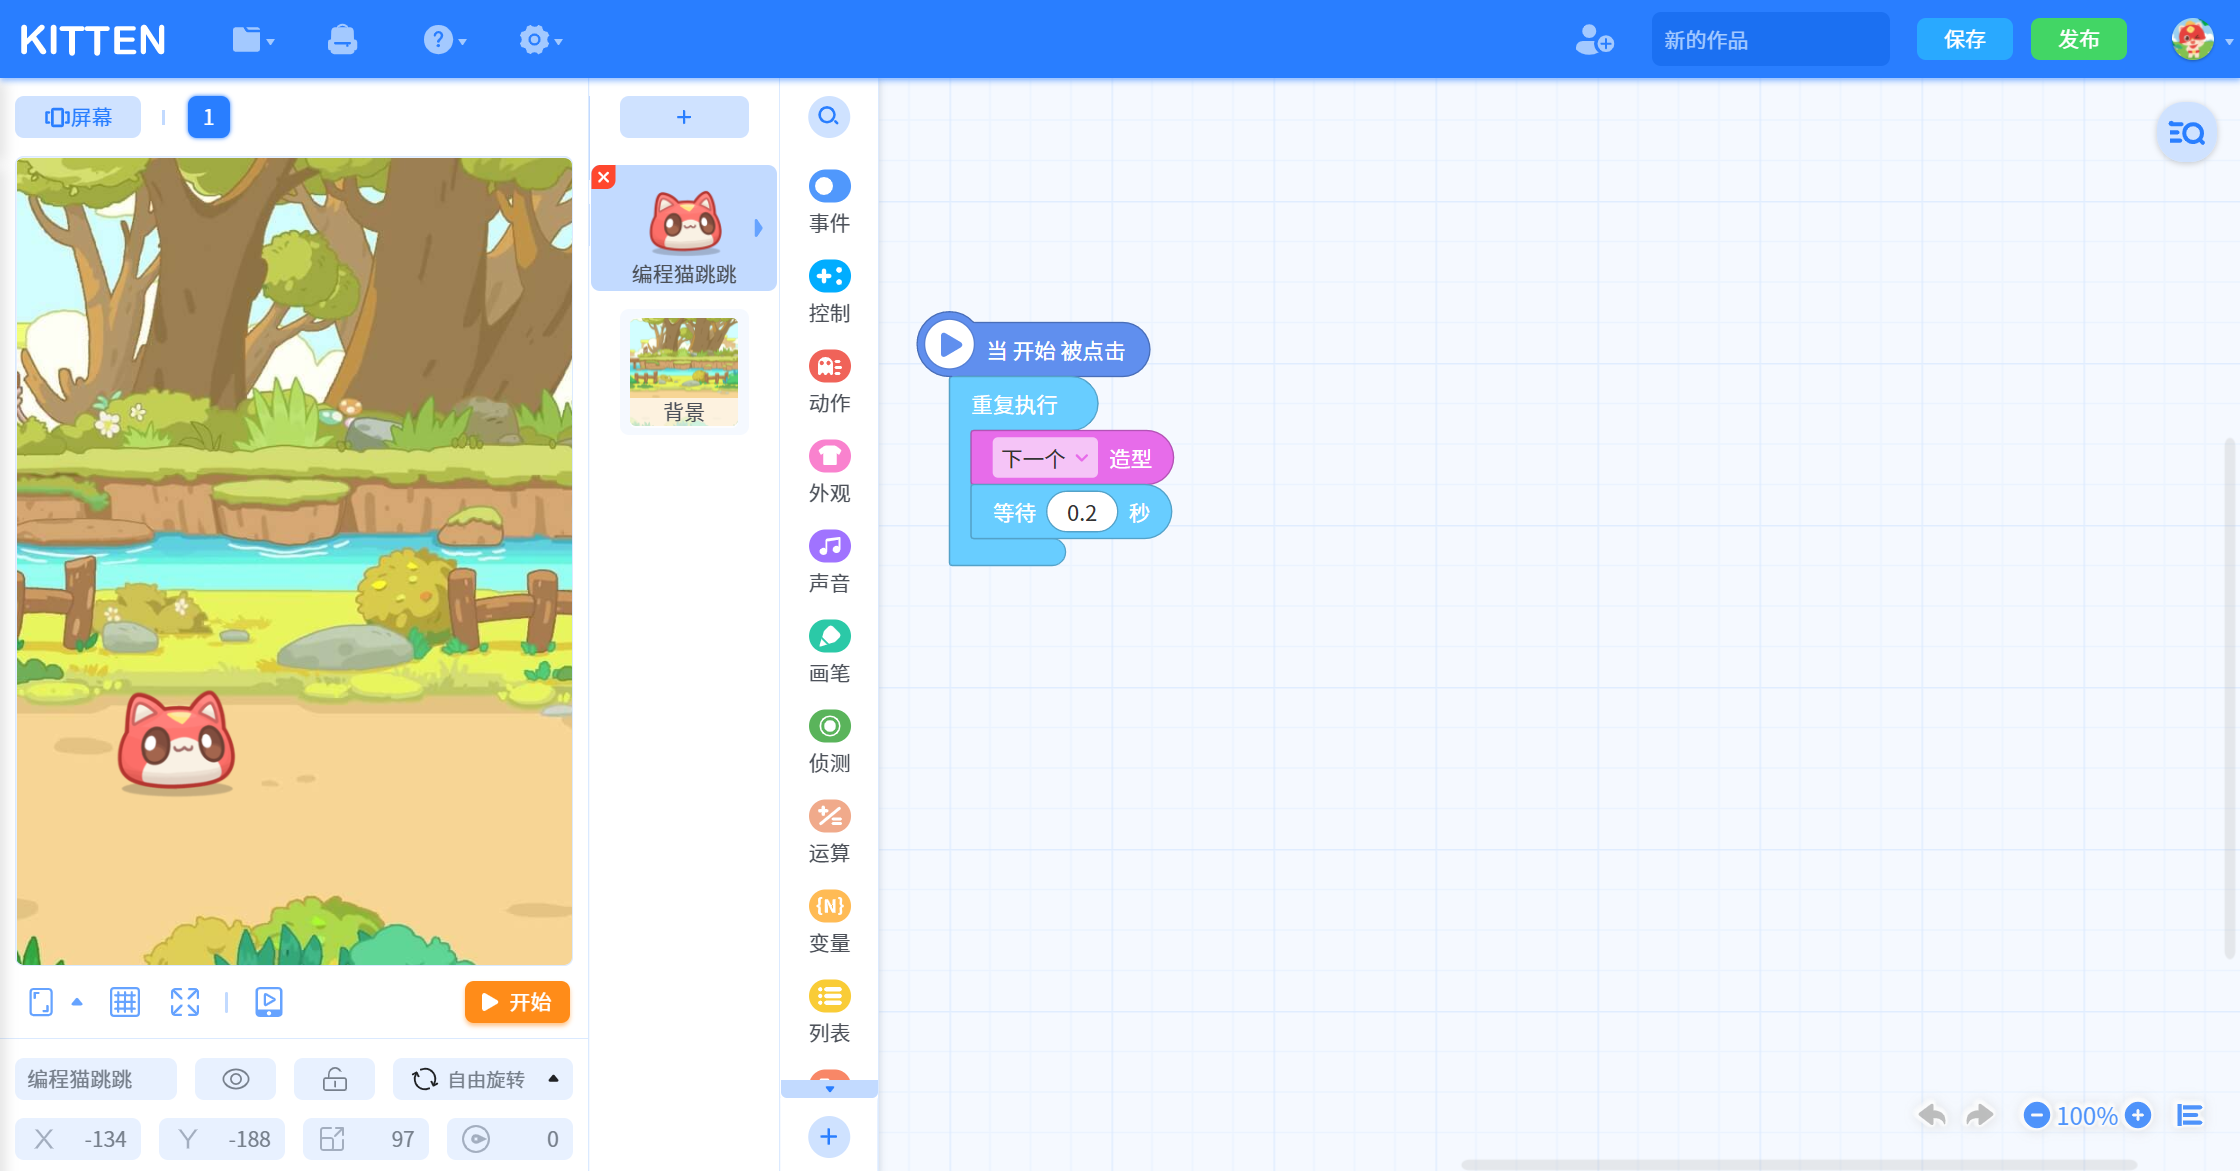The height and width of the screenshot is (1171, 2240).
Task: Click the KITTEN logo
Action: click(92, 40)
